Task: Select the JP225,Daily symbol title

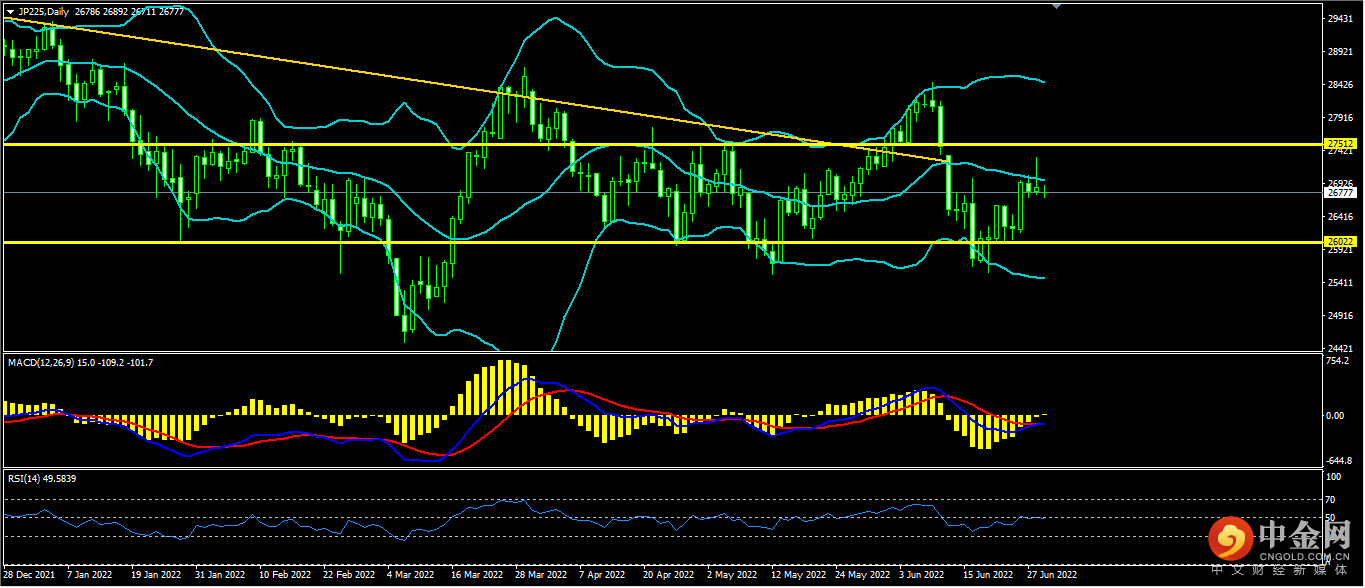Action: (44, 12)
